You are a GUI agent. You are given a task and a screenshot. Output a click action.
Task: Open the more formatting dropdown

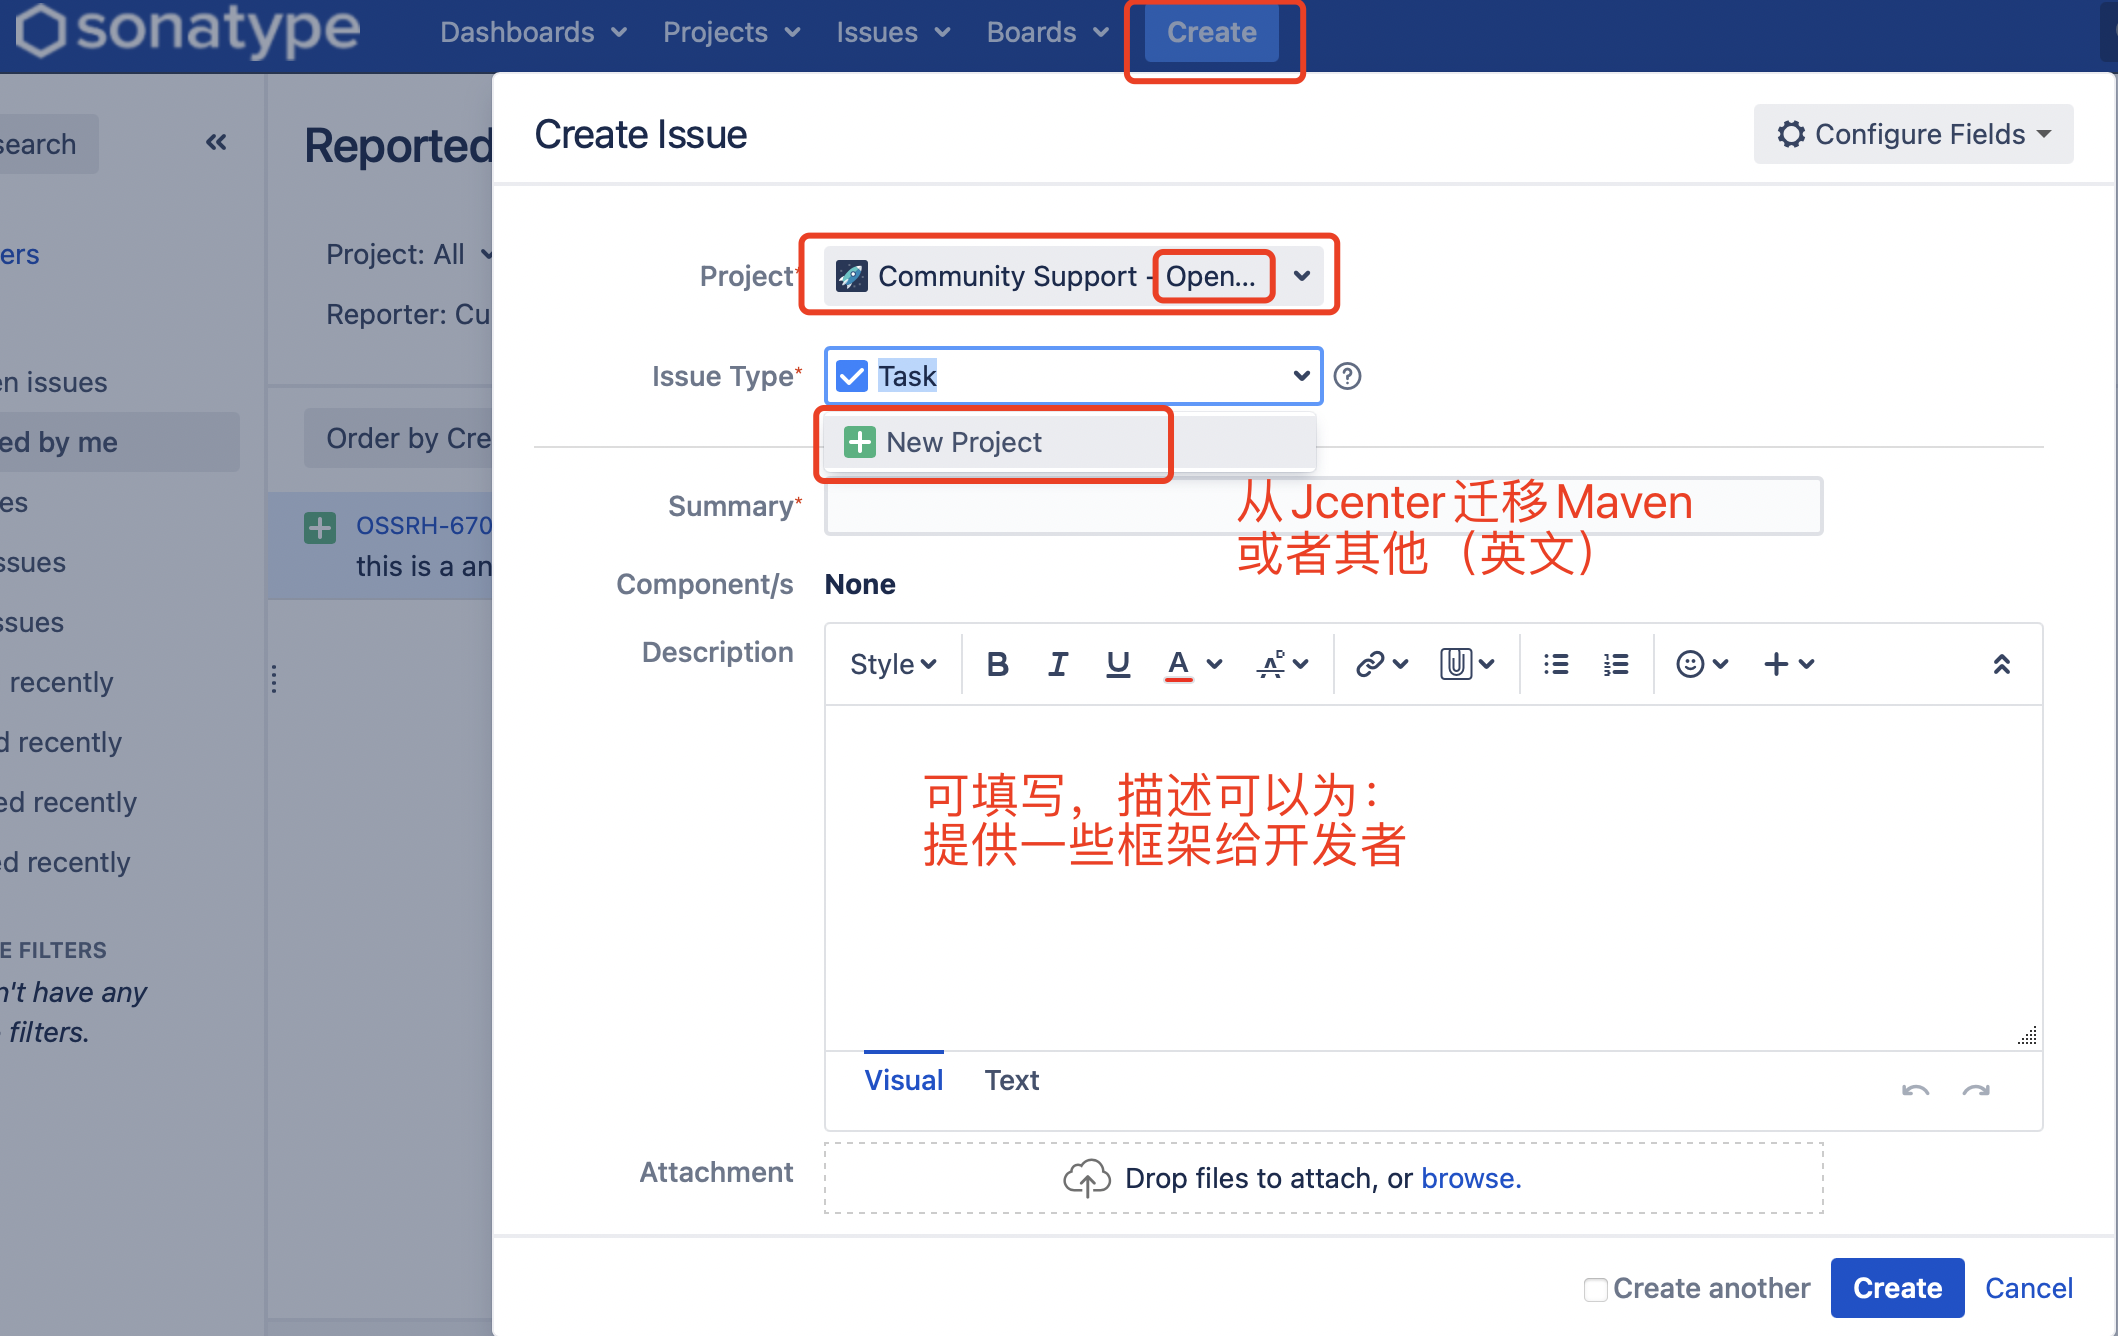pos(1282,664)
